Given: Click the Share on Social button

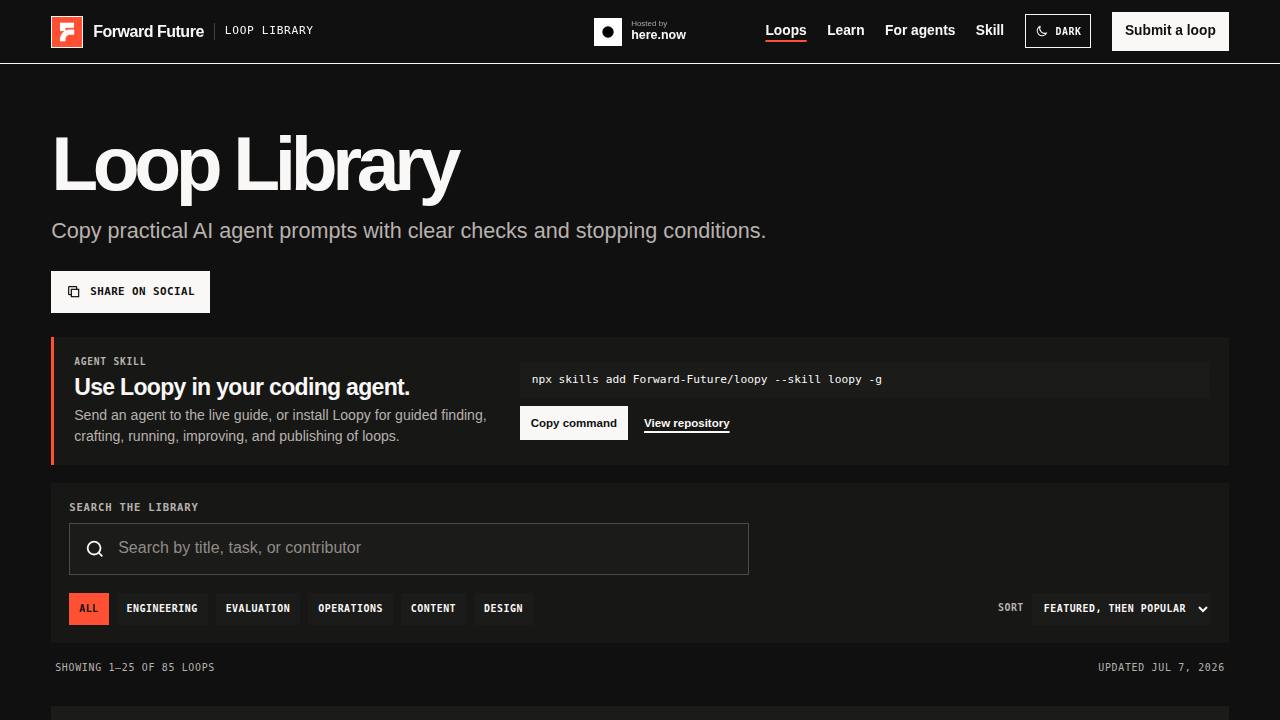Looking at the screenshot, I should coord(130,292).
